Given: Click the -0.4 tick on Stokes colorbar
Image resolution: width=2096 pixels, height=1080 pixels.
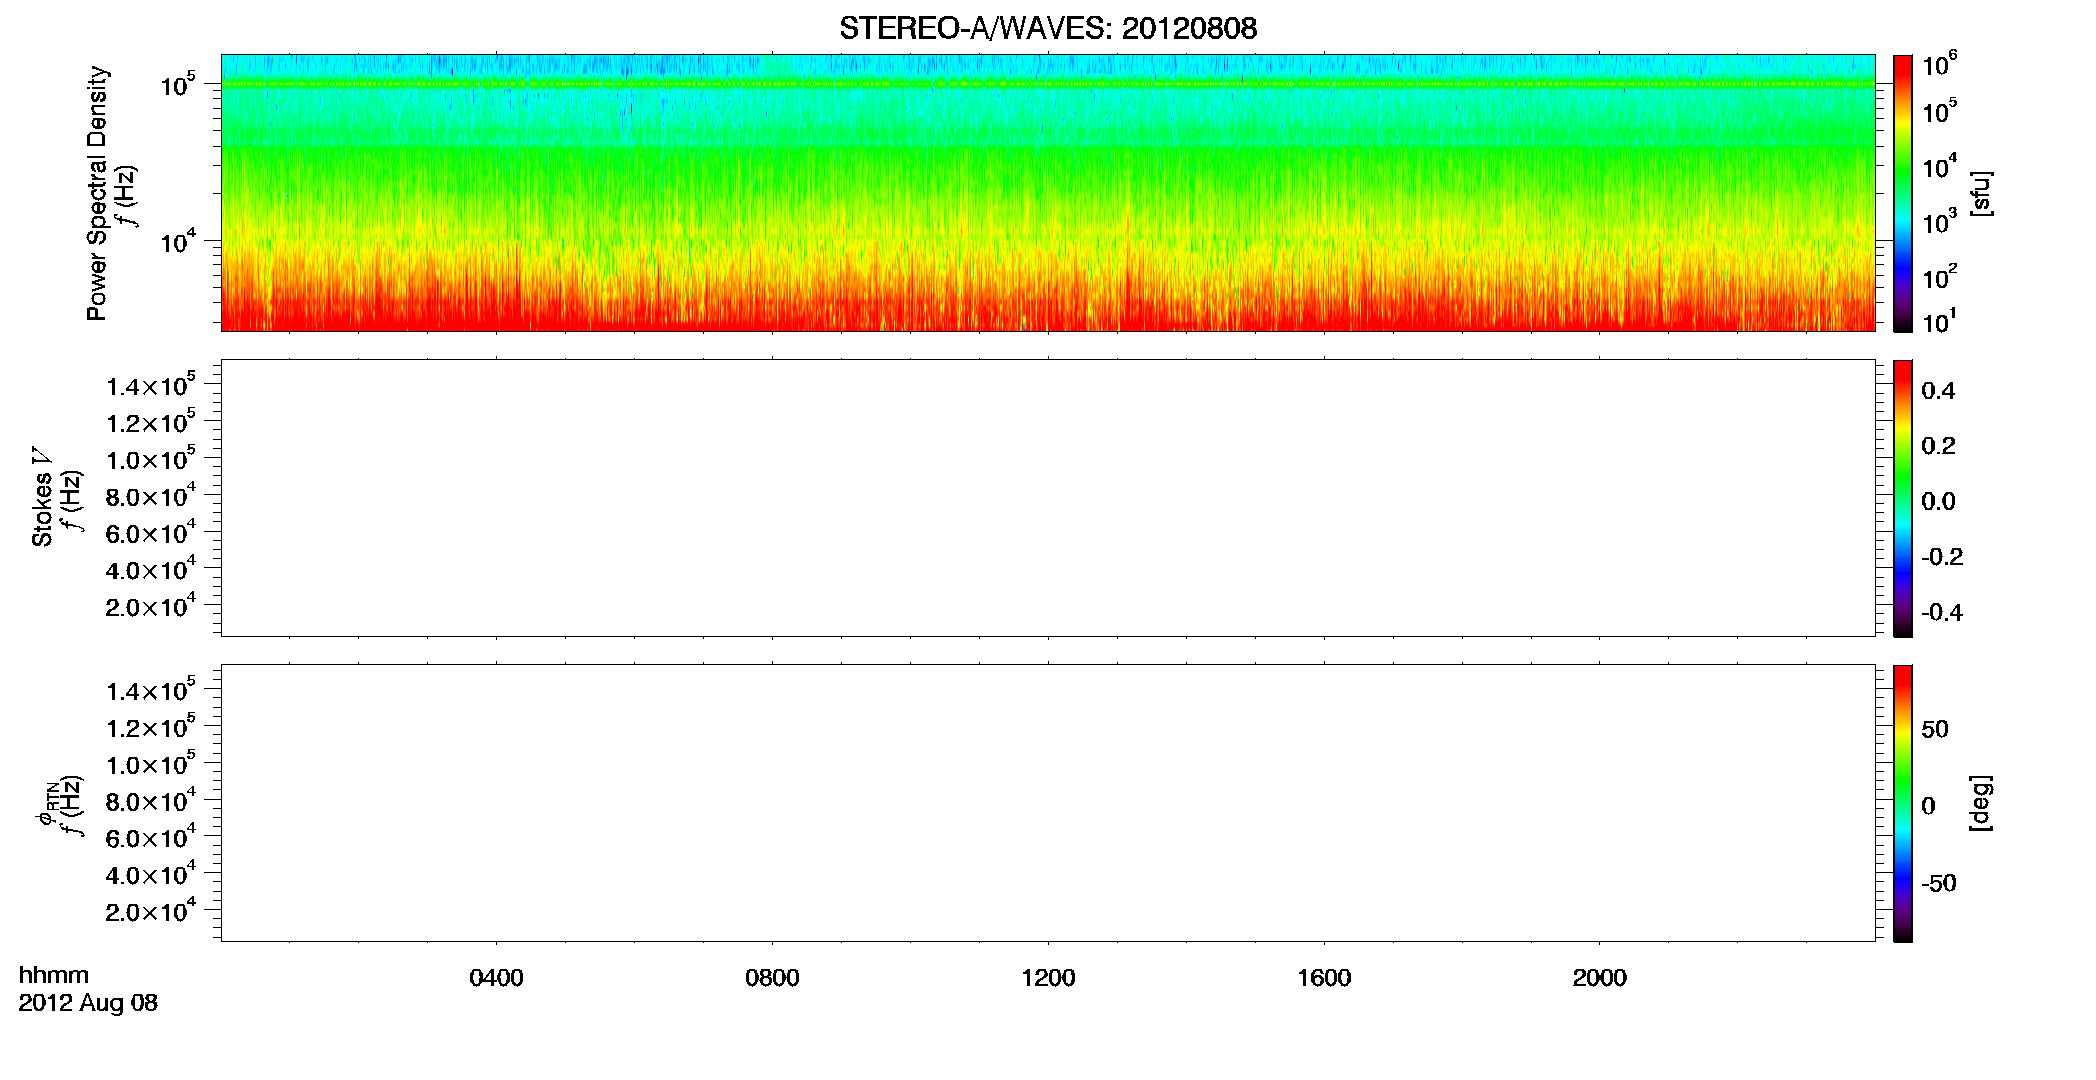Looking at the screenshot, I should click(x=1942, y=612).
